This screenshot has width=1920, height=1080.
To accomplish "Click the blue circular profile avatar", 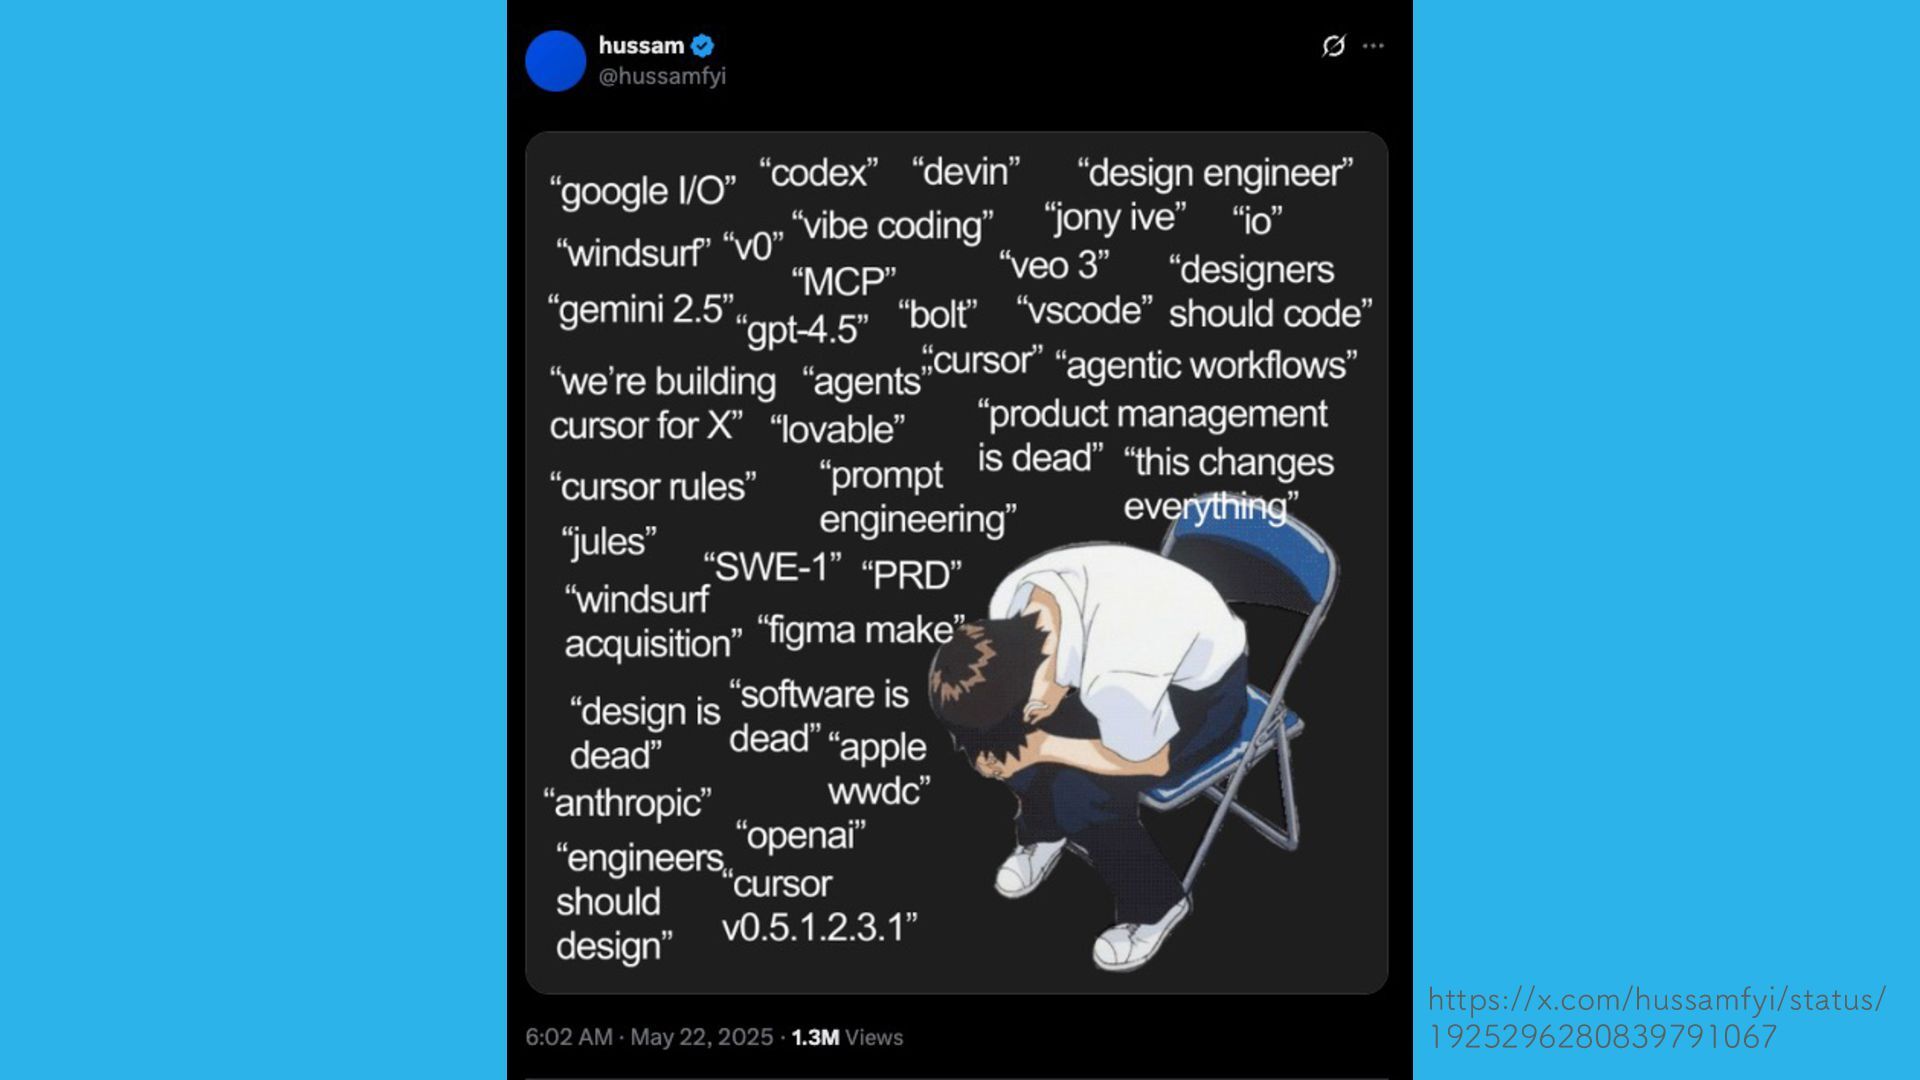I will tap(555, 61).
